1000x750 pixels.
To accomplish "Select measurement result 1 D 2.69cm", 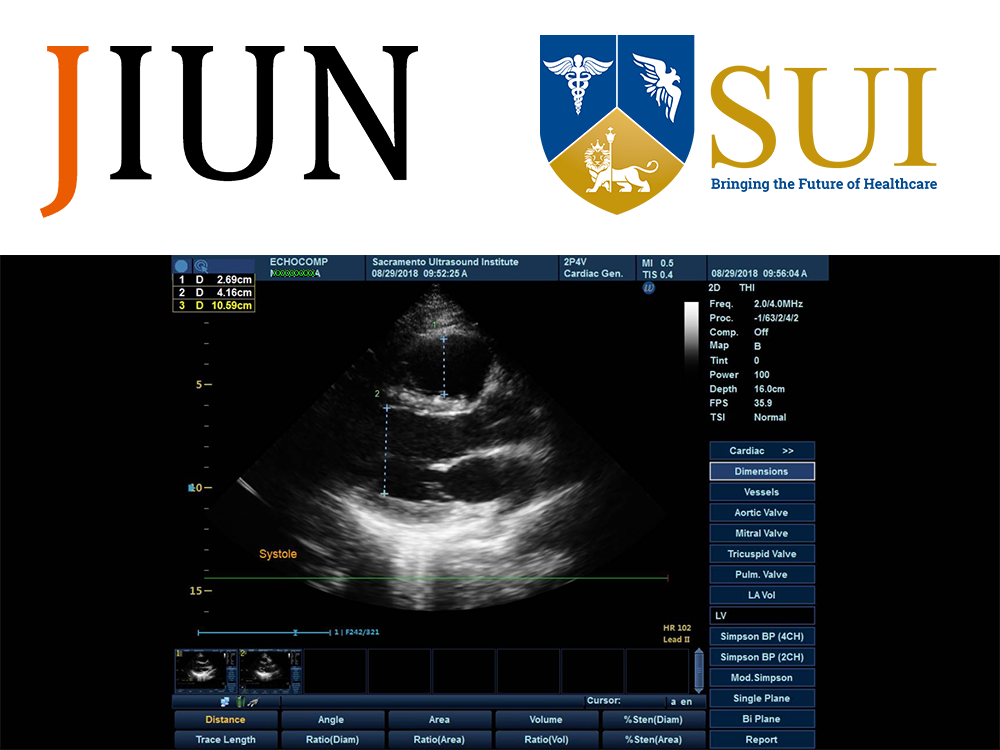I will click(214, 279).
